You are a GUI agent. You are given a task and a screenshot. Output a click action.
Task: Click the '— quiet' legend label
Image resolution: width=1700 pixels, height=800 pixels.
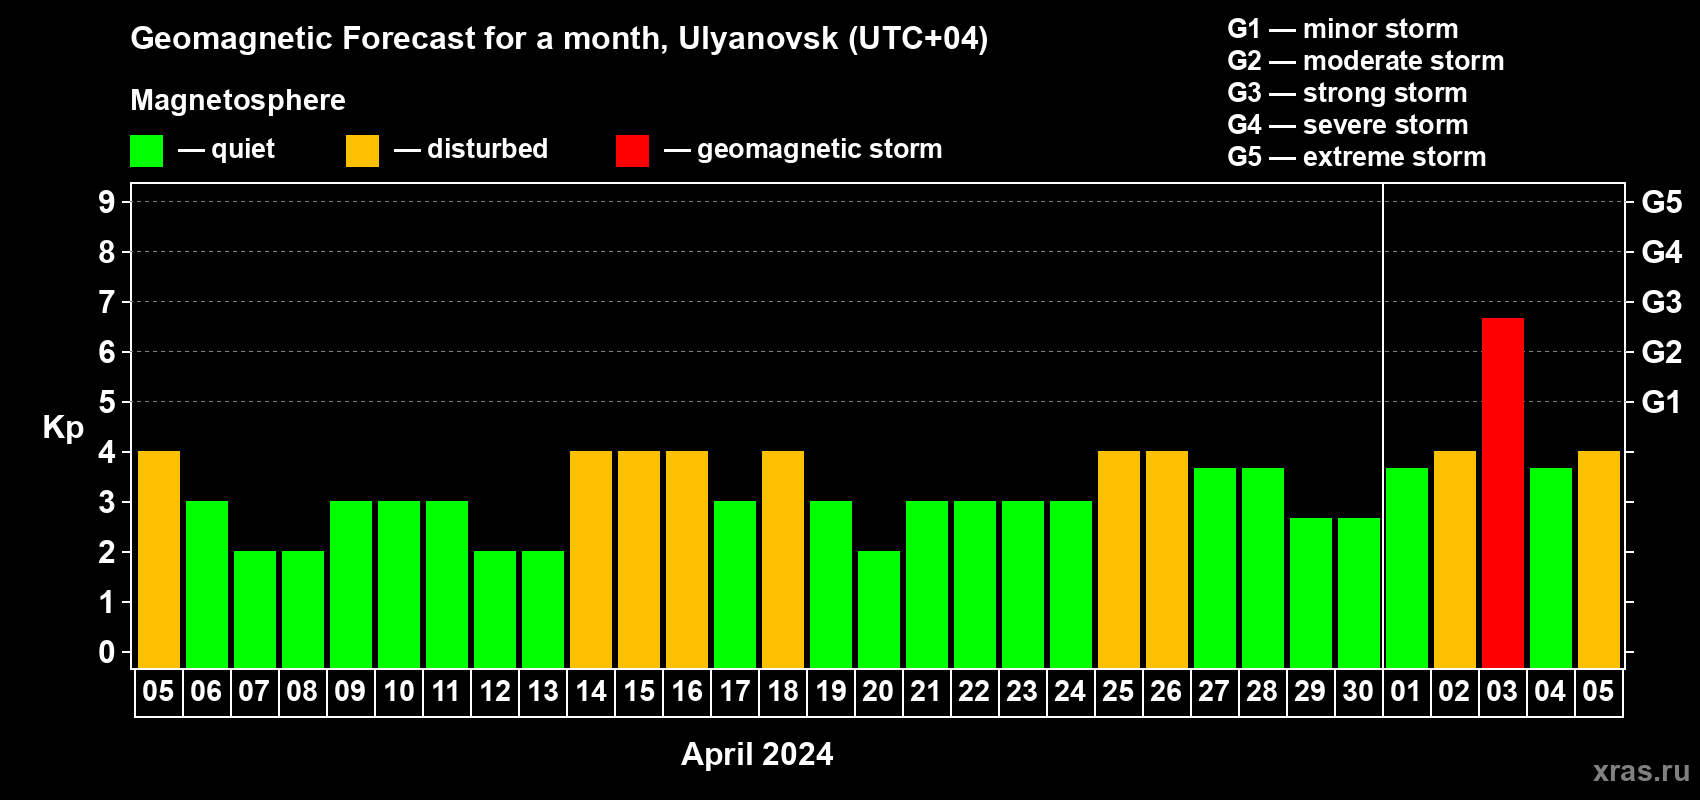[226, 149]
